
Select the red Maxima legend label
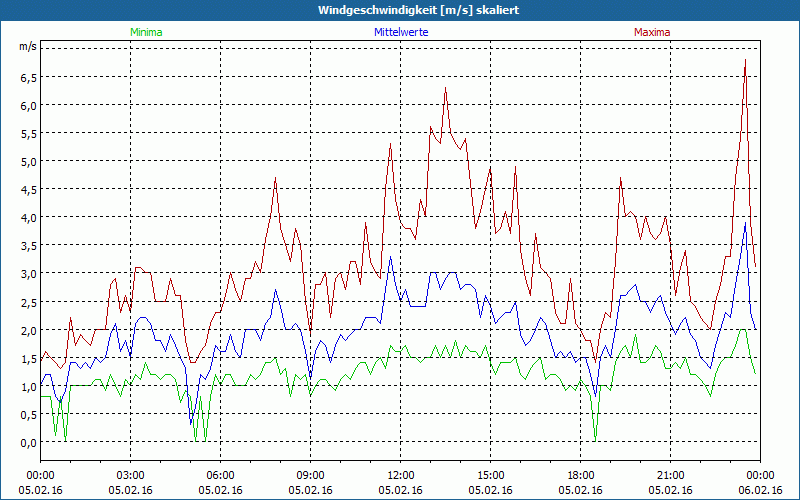652,32
